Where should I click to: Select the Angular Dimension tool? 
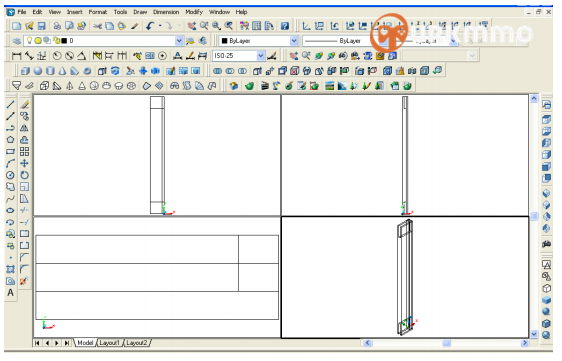pos(82,56)
